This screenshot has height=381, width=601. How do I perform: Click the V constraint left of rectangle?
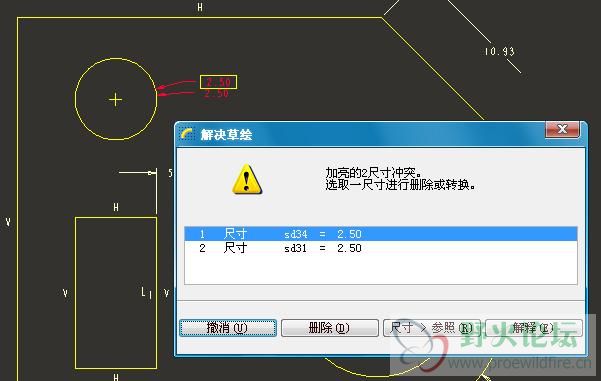coord(65,293)
